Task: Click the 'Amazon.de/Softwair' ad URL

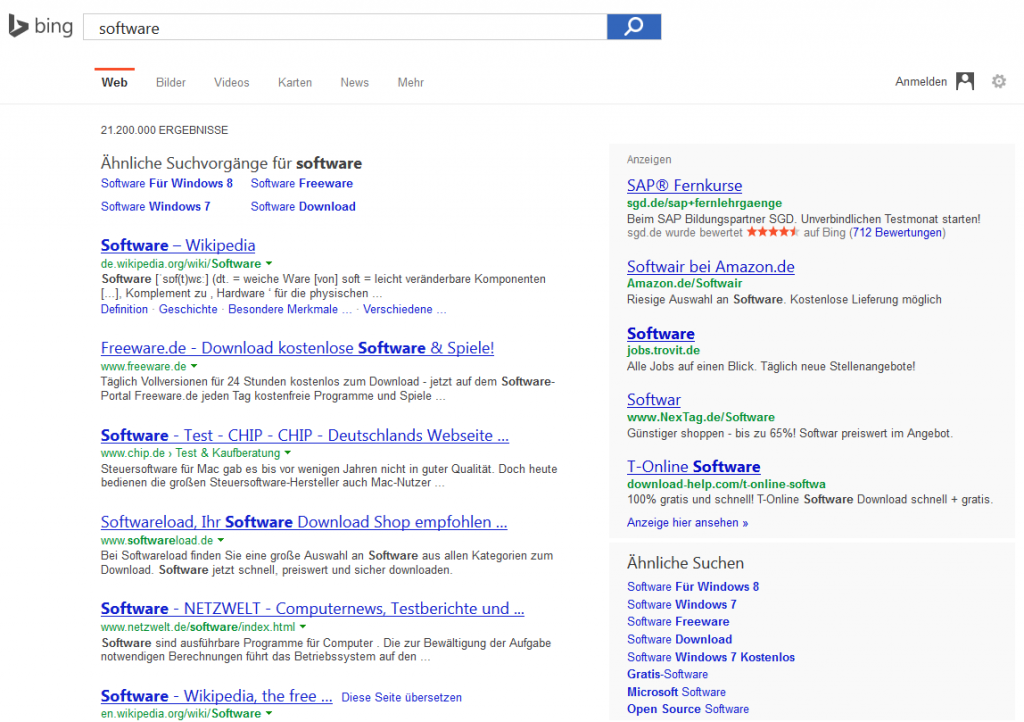Action: pos(684,283)
